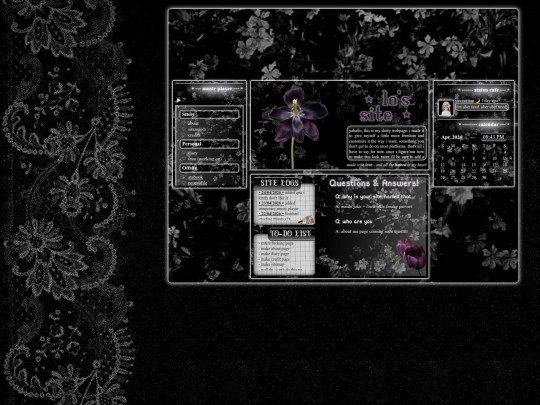Click the 'status cafe' widget heading

coord(486,90)
